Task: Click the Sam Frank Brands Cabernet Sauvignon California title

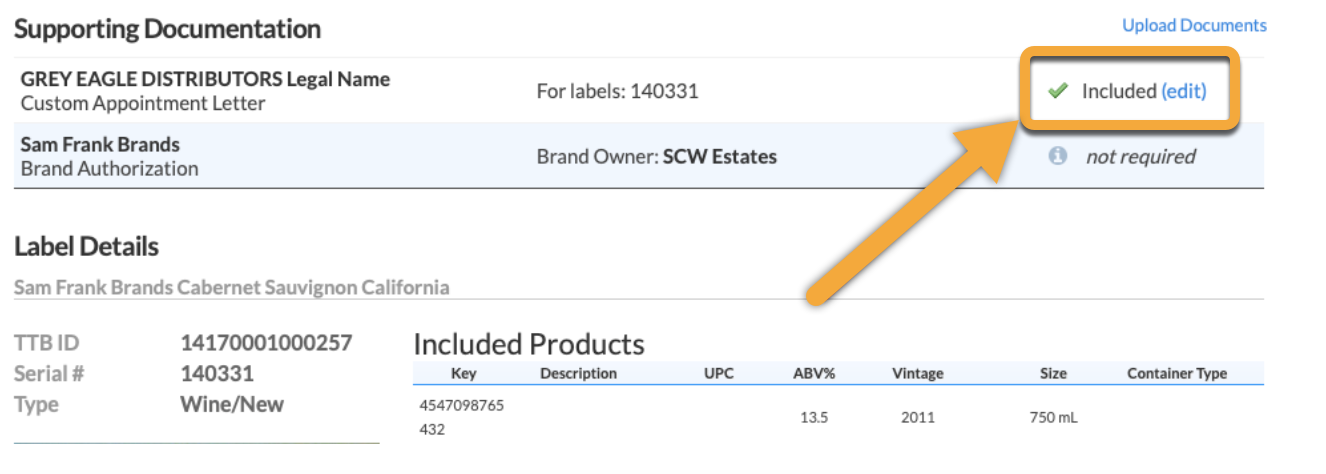Action: tap(231, 288)
